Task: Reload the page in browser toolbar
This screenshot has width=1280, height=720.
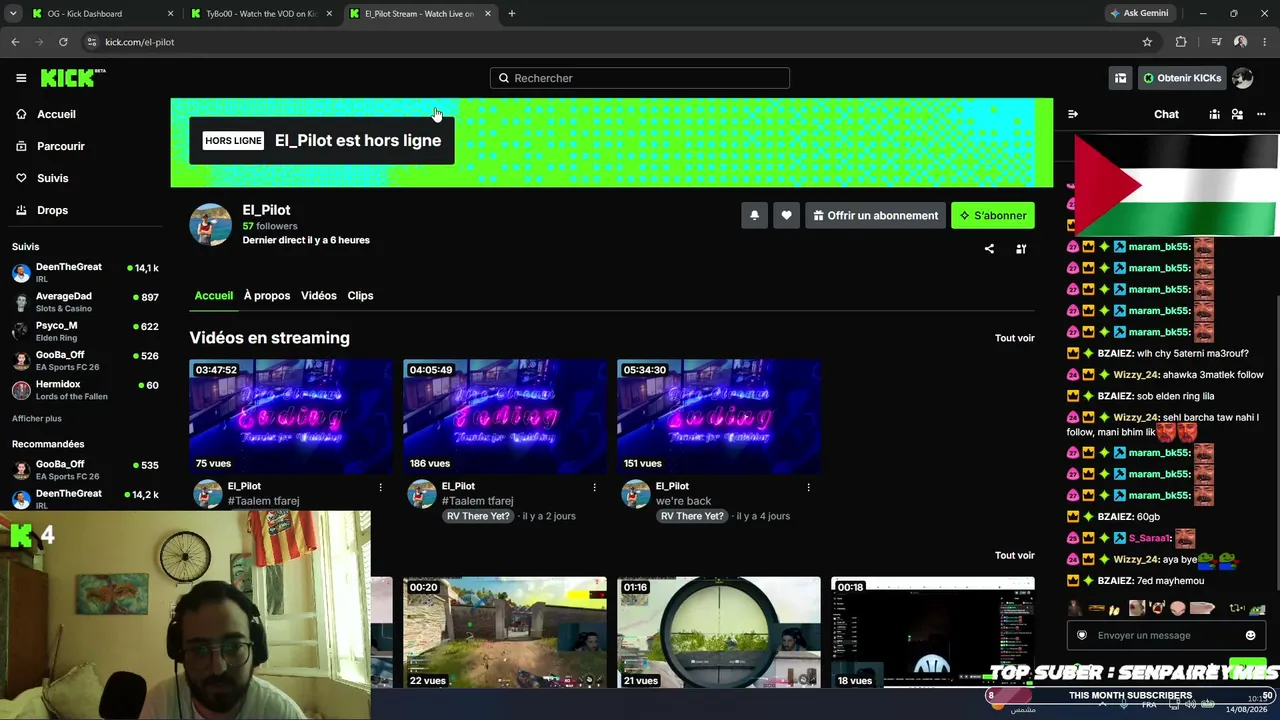Action: point(63,42)
